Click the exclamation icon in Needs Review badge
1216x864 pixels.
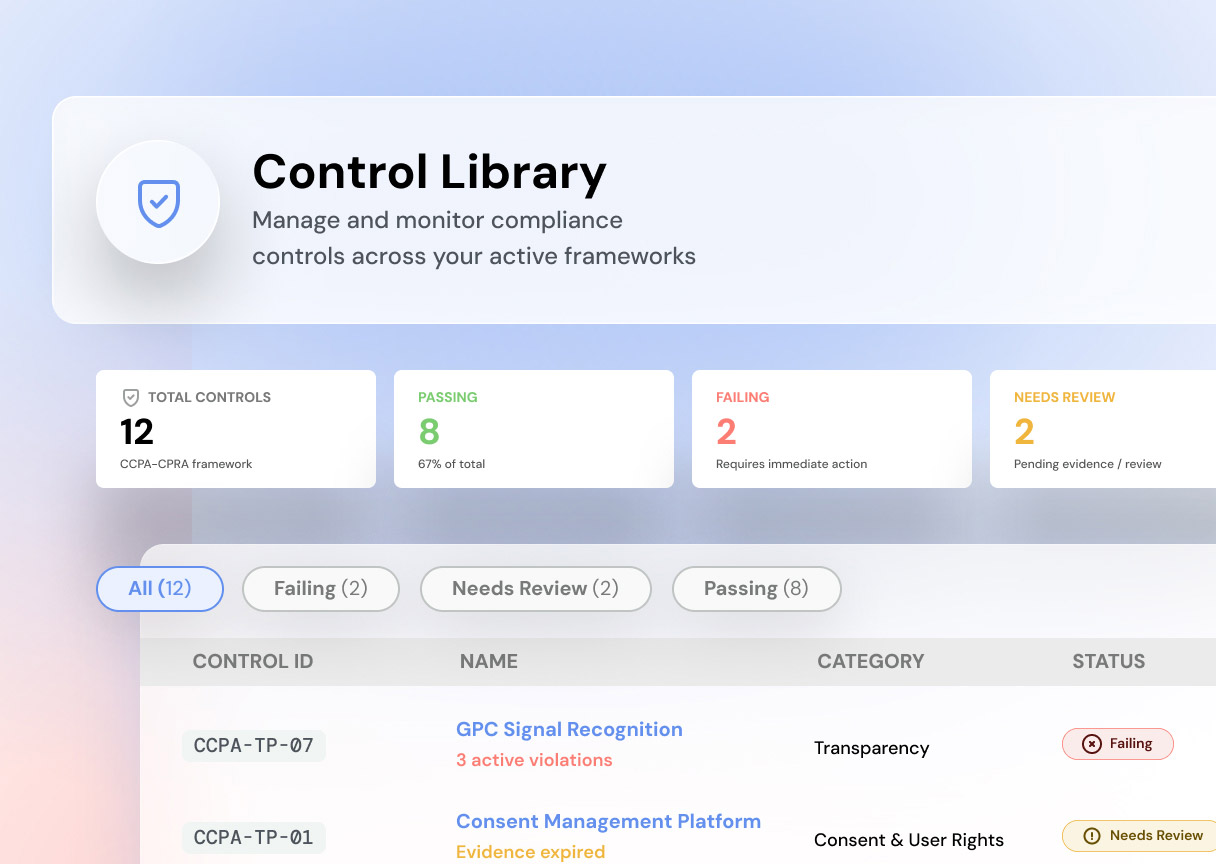1092,836
